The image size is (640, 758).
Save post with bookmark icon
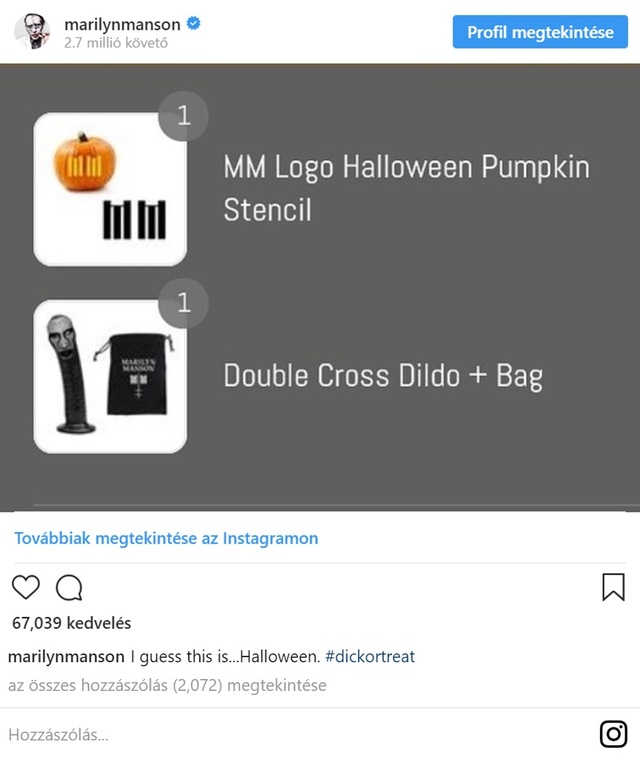click(613, 587)
